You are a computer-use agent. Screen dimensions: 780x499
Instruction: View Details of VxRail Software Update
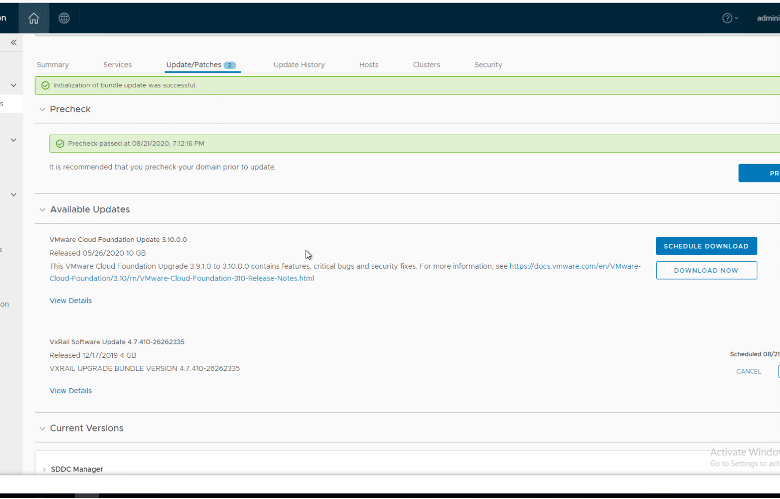[x=71, y=391]
